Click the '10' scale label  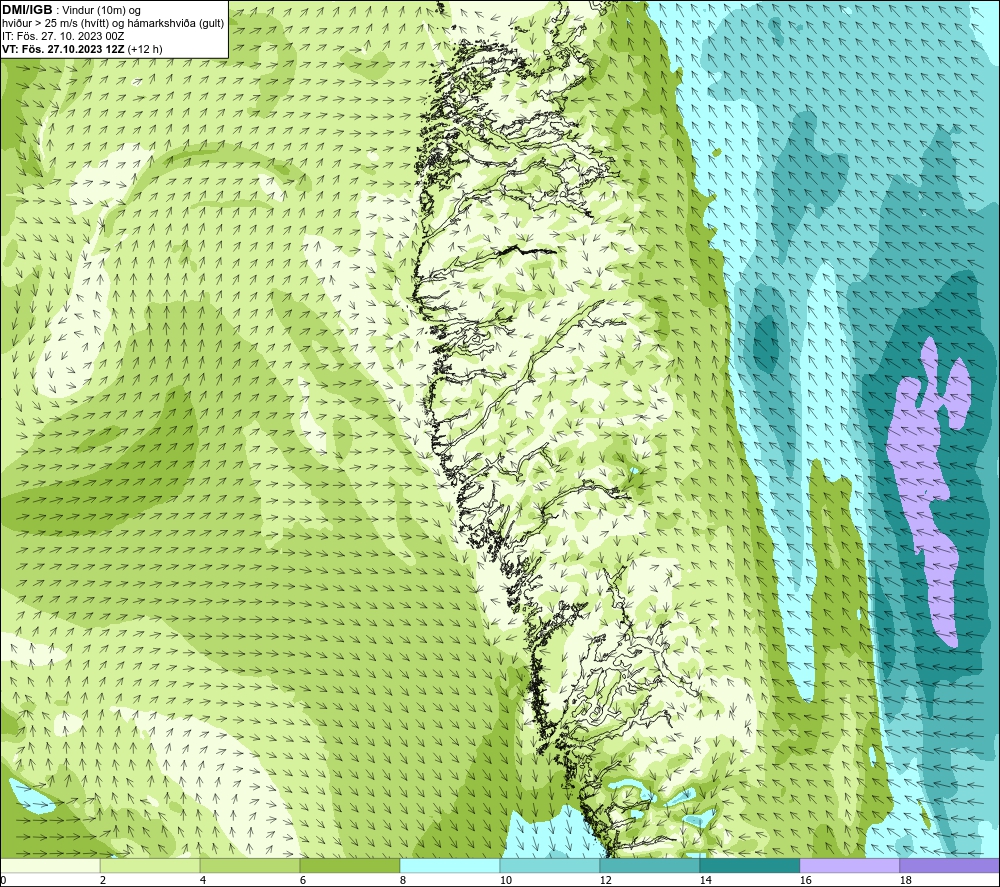(505, 881)
